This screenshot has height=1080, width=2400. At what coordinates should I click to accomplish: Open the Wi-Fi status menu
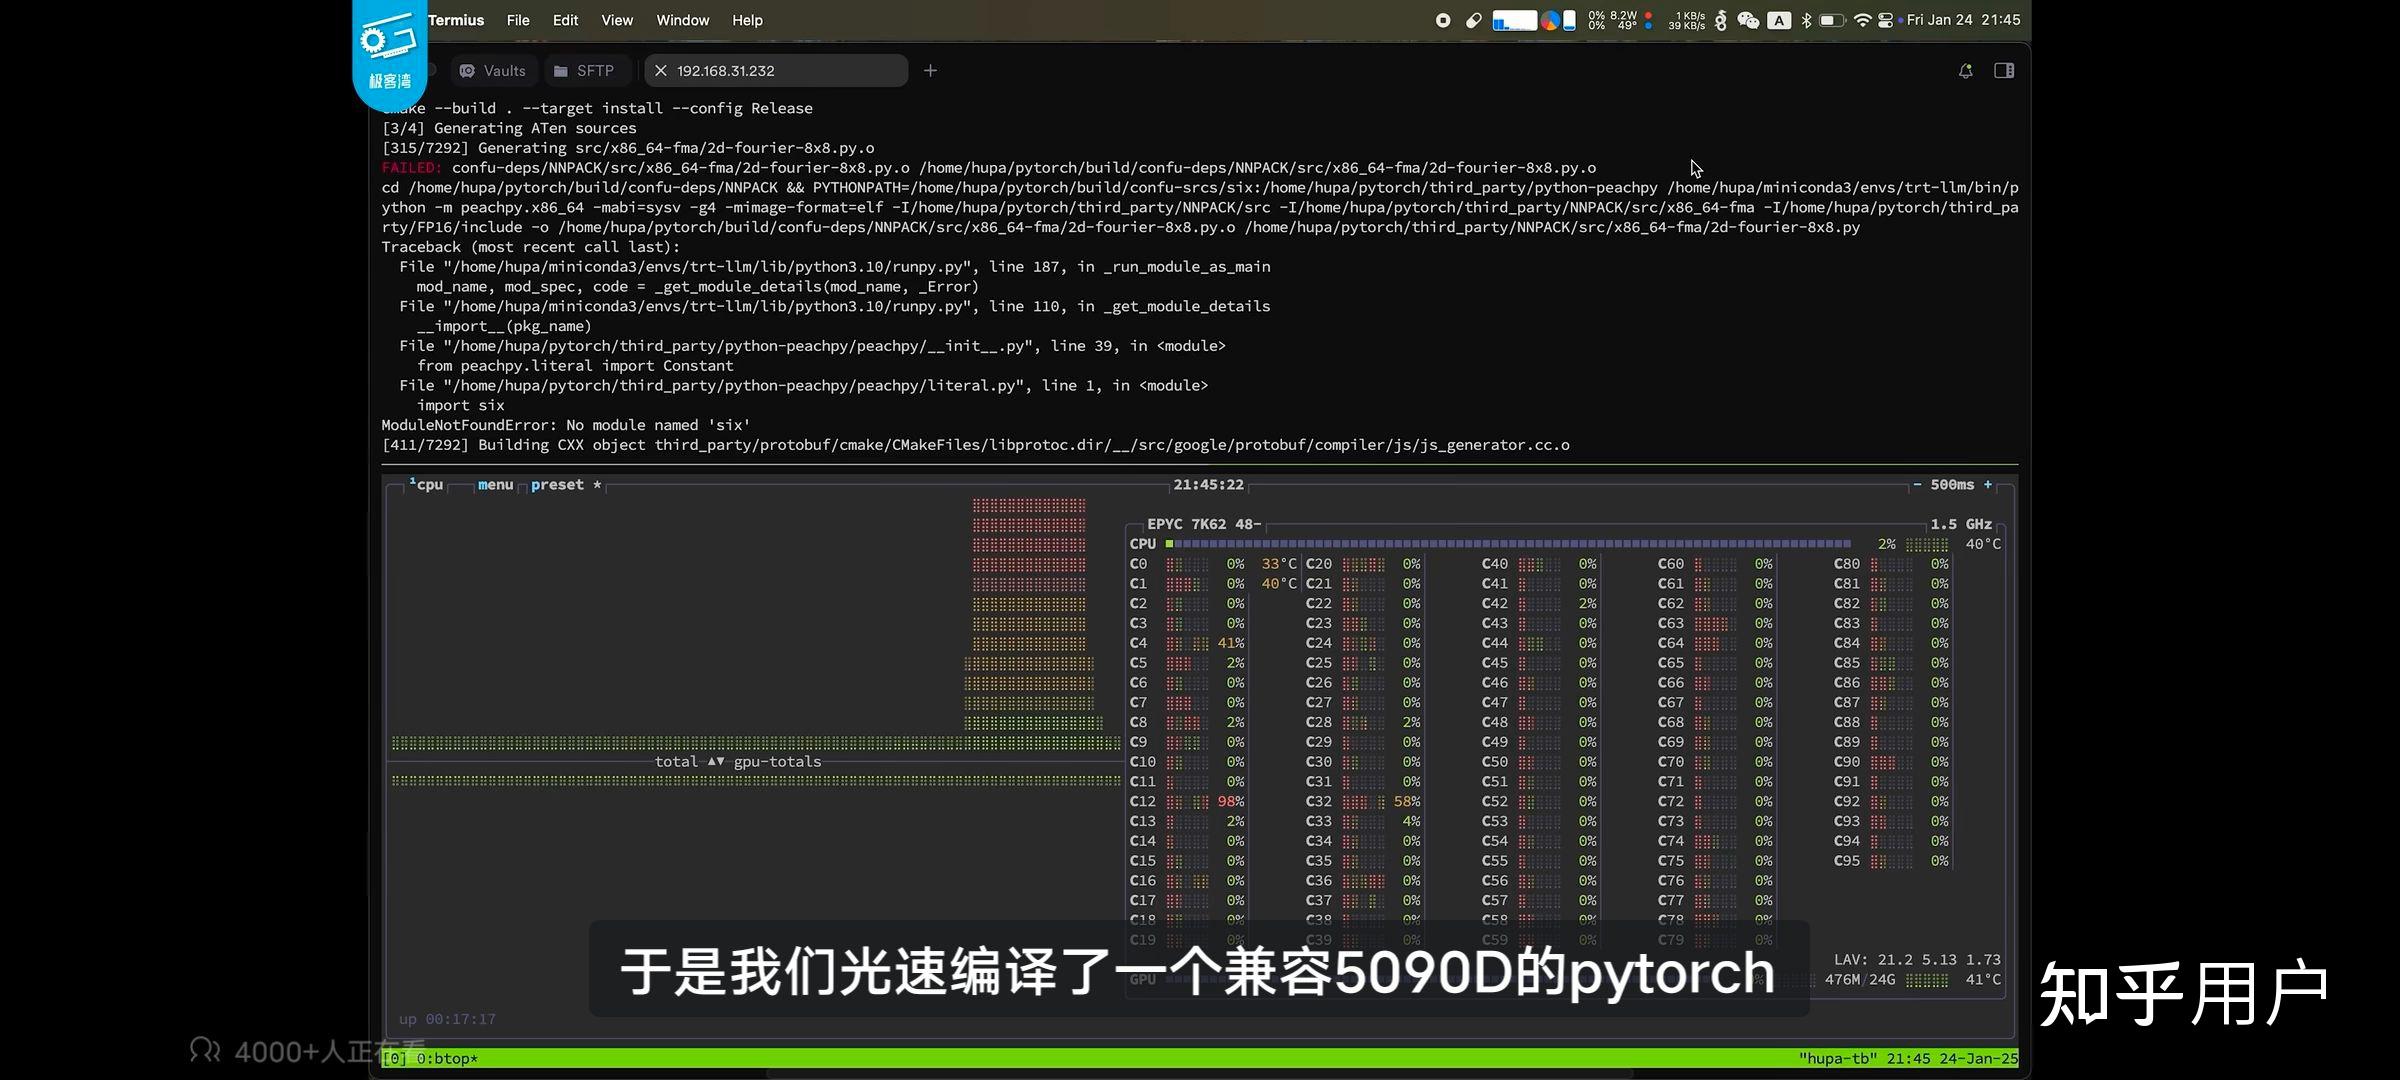point(1862,19)
